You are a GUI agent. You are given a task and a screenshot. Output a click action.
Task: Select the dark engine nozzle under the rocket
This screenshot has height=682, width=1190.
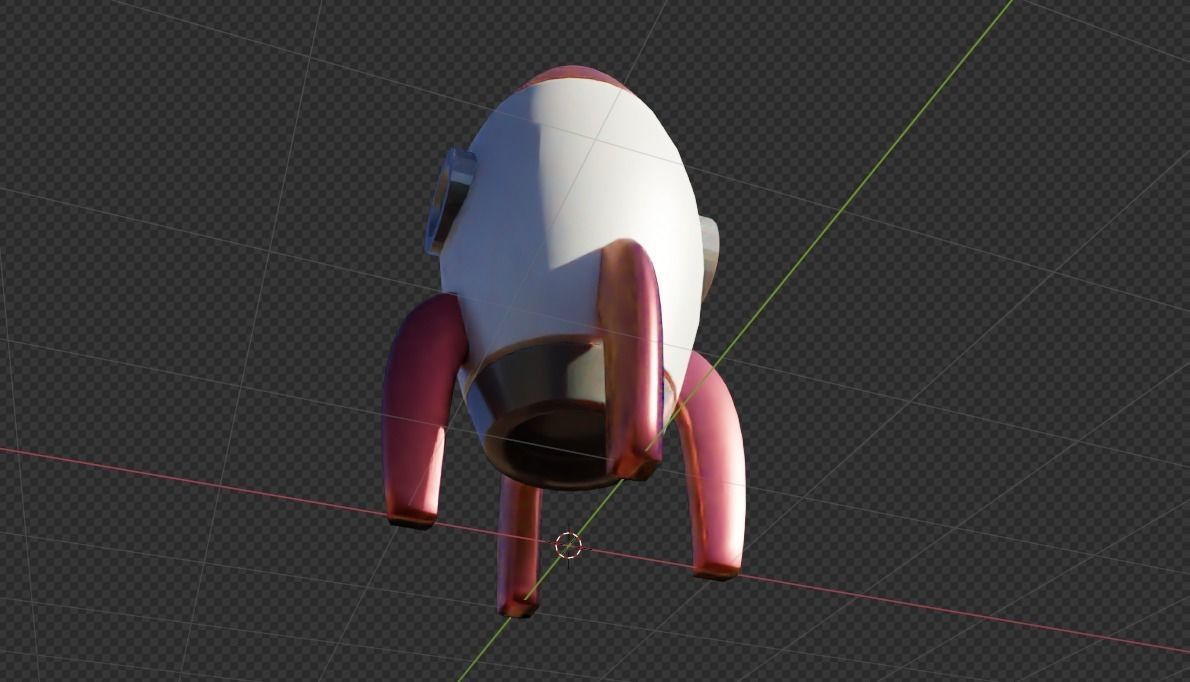[x=548, y=415]
